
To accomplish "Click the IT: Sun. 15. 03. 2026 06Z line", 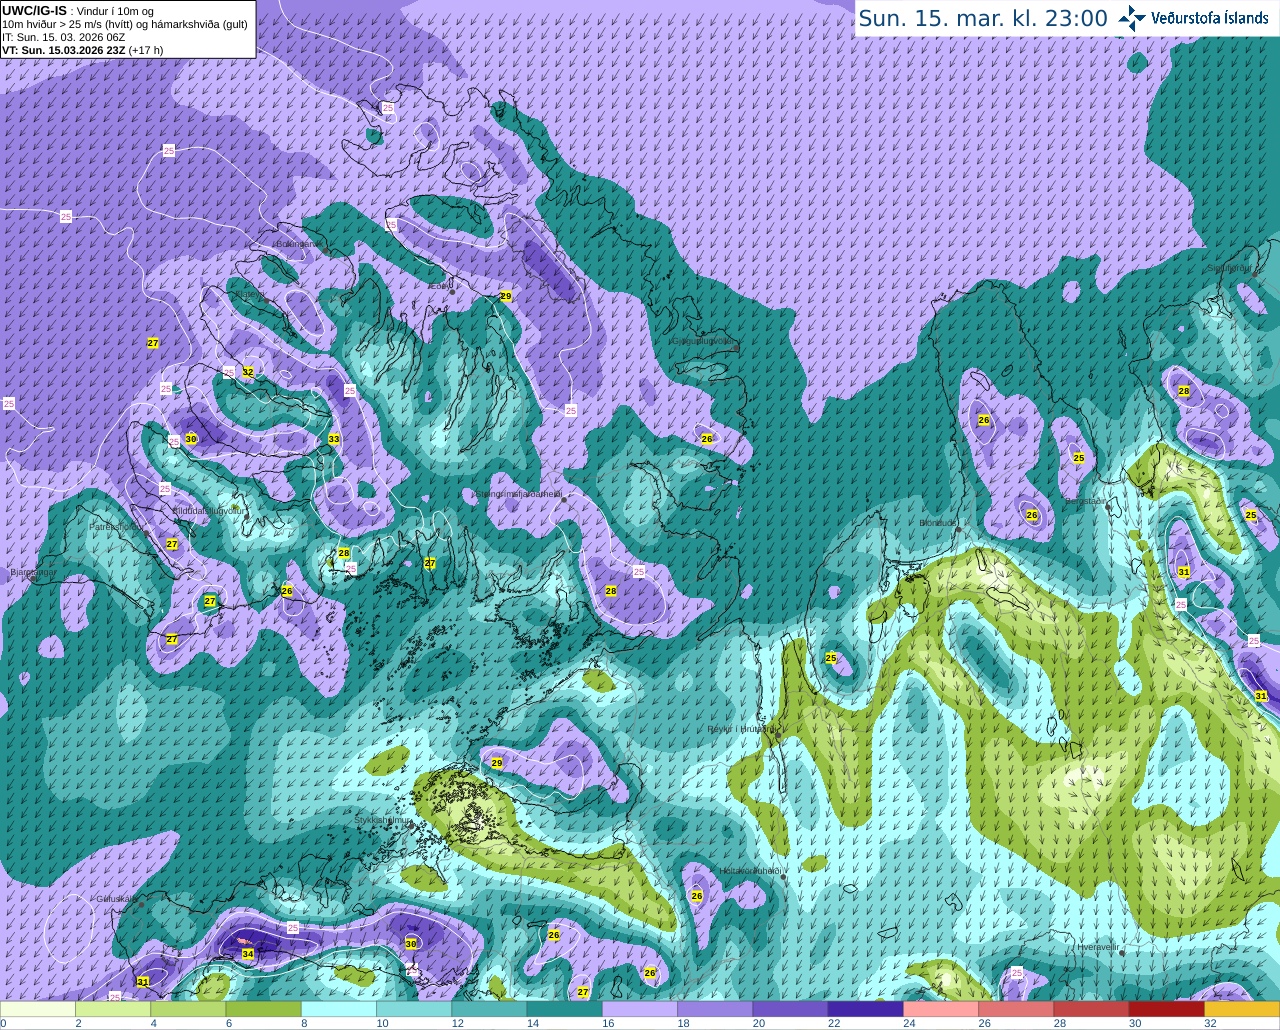I will 63,37.
